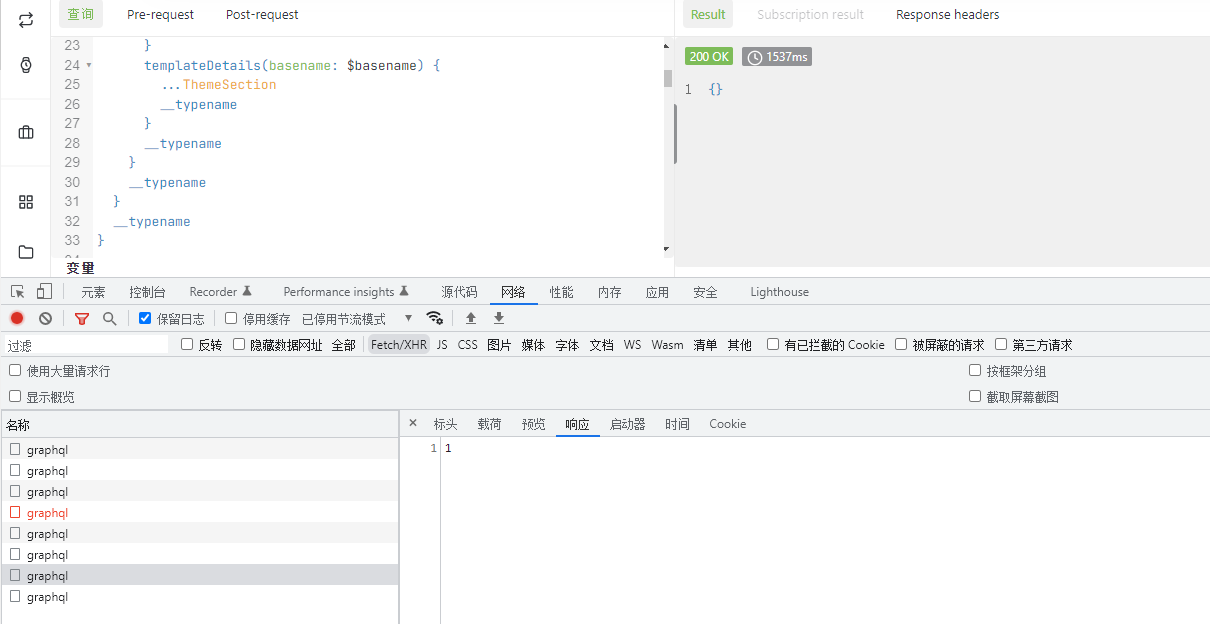Switch to the 控制台 DevTools tab
This screenshot has height=624, width=1210.
pyautogui.click(x=147, y=292)
